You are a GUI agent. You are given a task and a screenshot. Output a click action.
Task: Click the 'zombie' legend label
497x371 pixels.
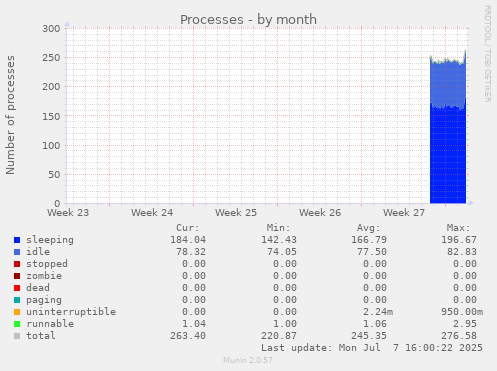tap(44, 276)
